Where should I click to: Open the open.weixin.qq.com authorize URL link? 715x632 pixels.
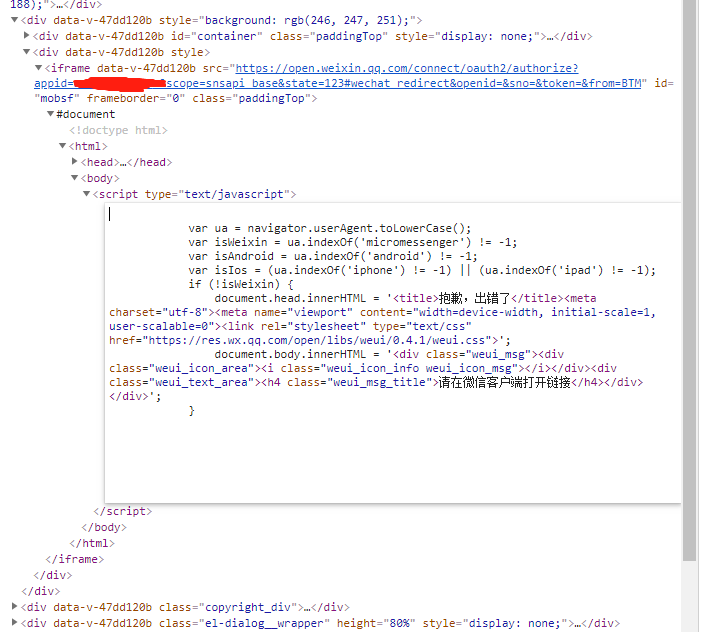pyautogui.click(x=407, y=68)
